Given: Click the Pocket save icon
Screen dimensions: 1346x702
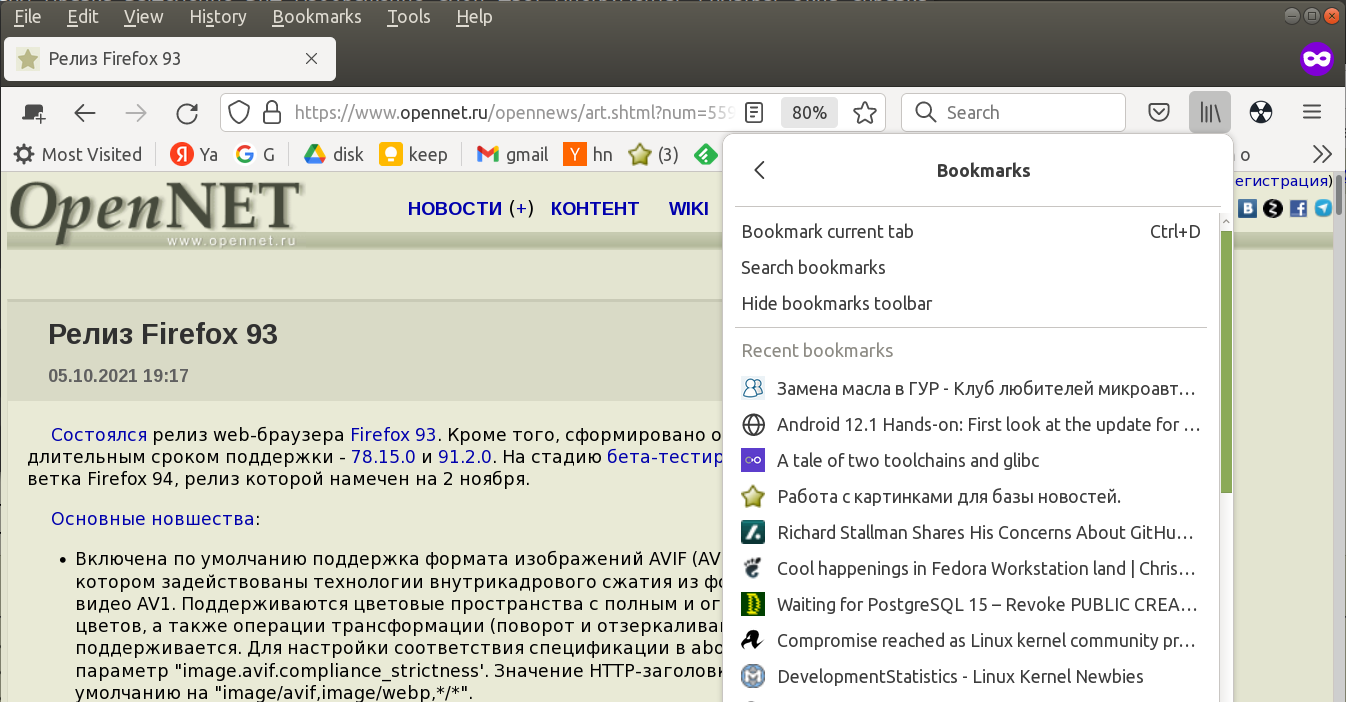Looking at the screenshot, I should pos(1158,112).
